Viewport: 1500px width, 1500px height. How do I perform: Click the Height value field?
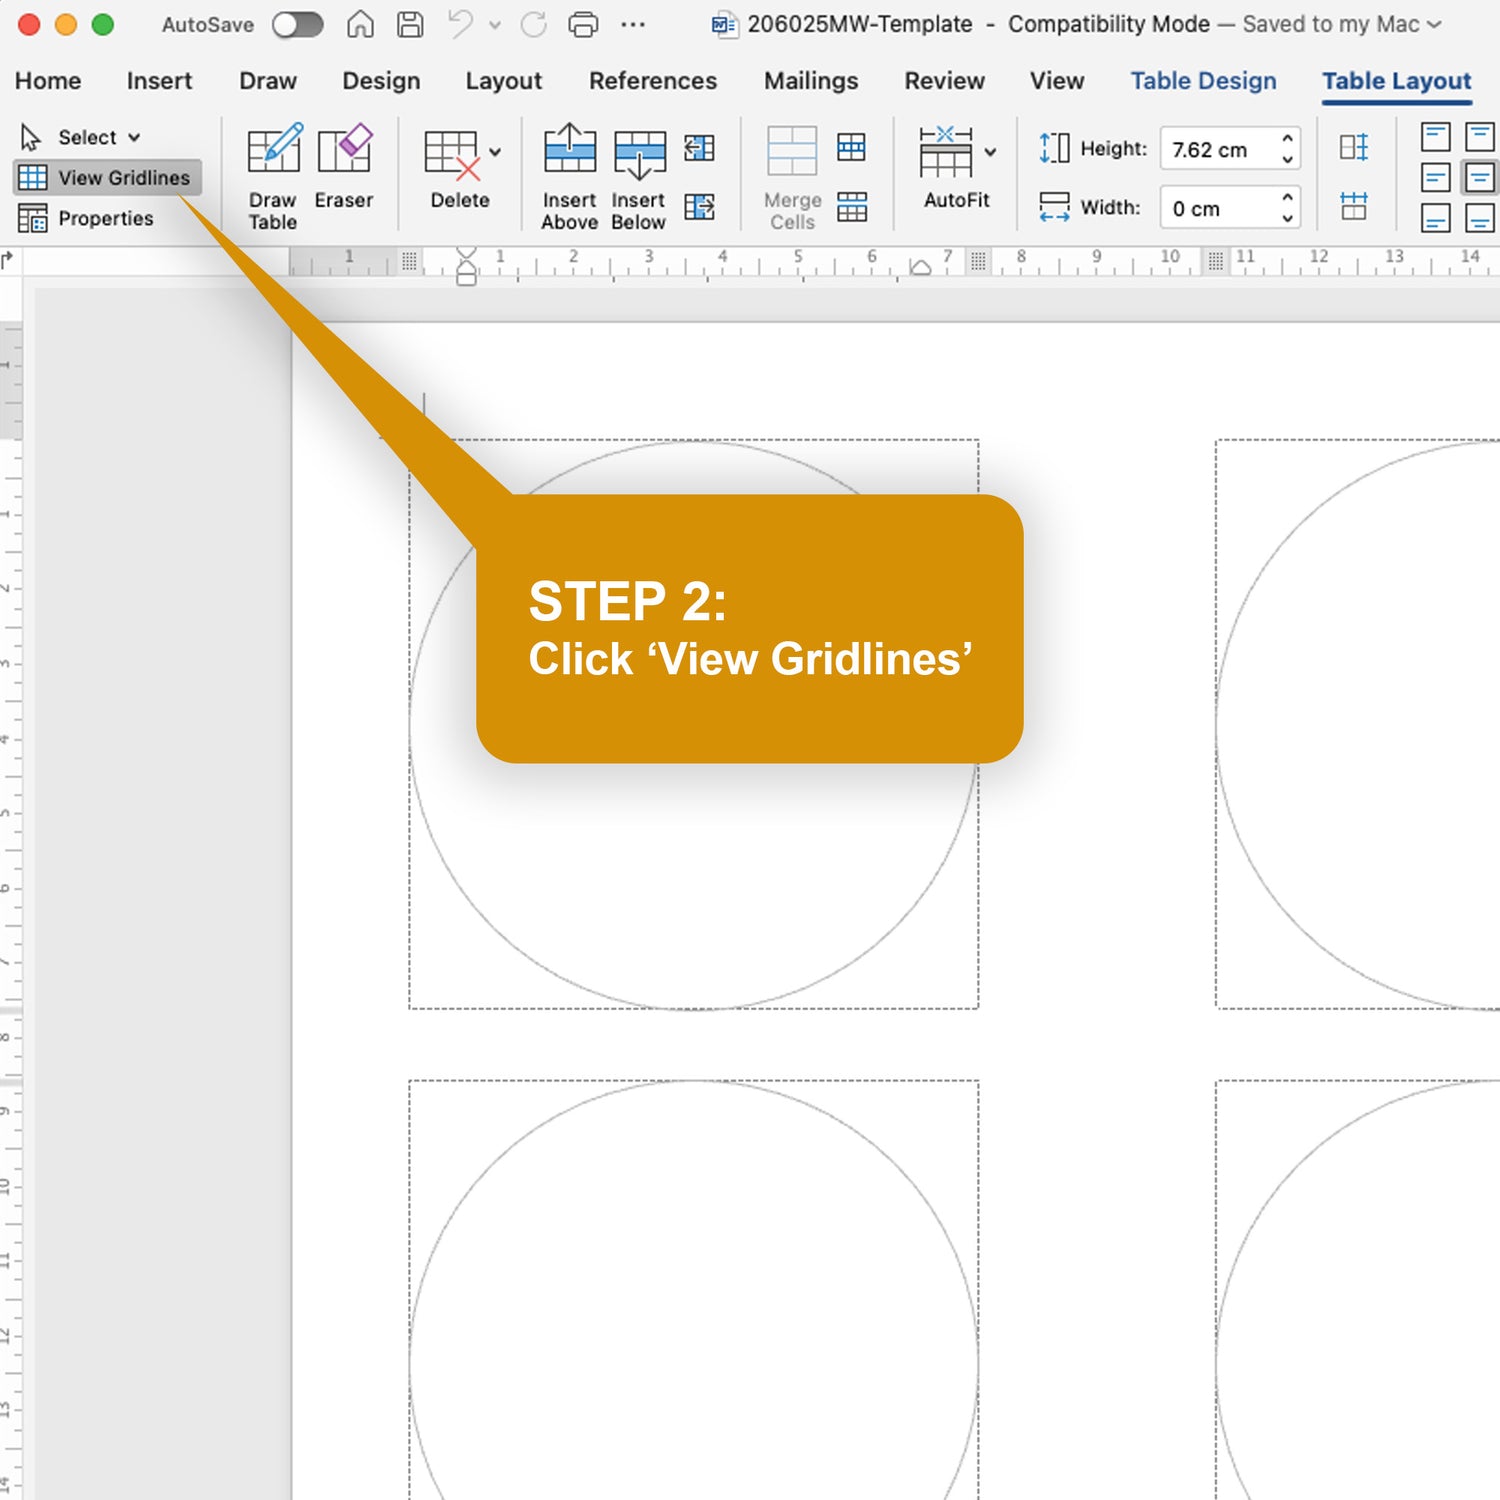tap(1214, 149)
